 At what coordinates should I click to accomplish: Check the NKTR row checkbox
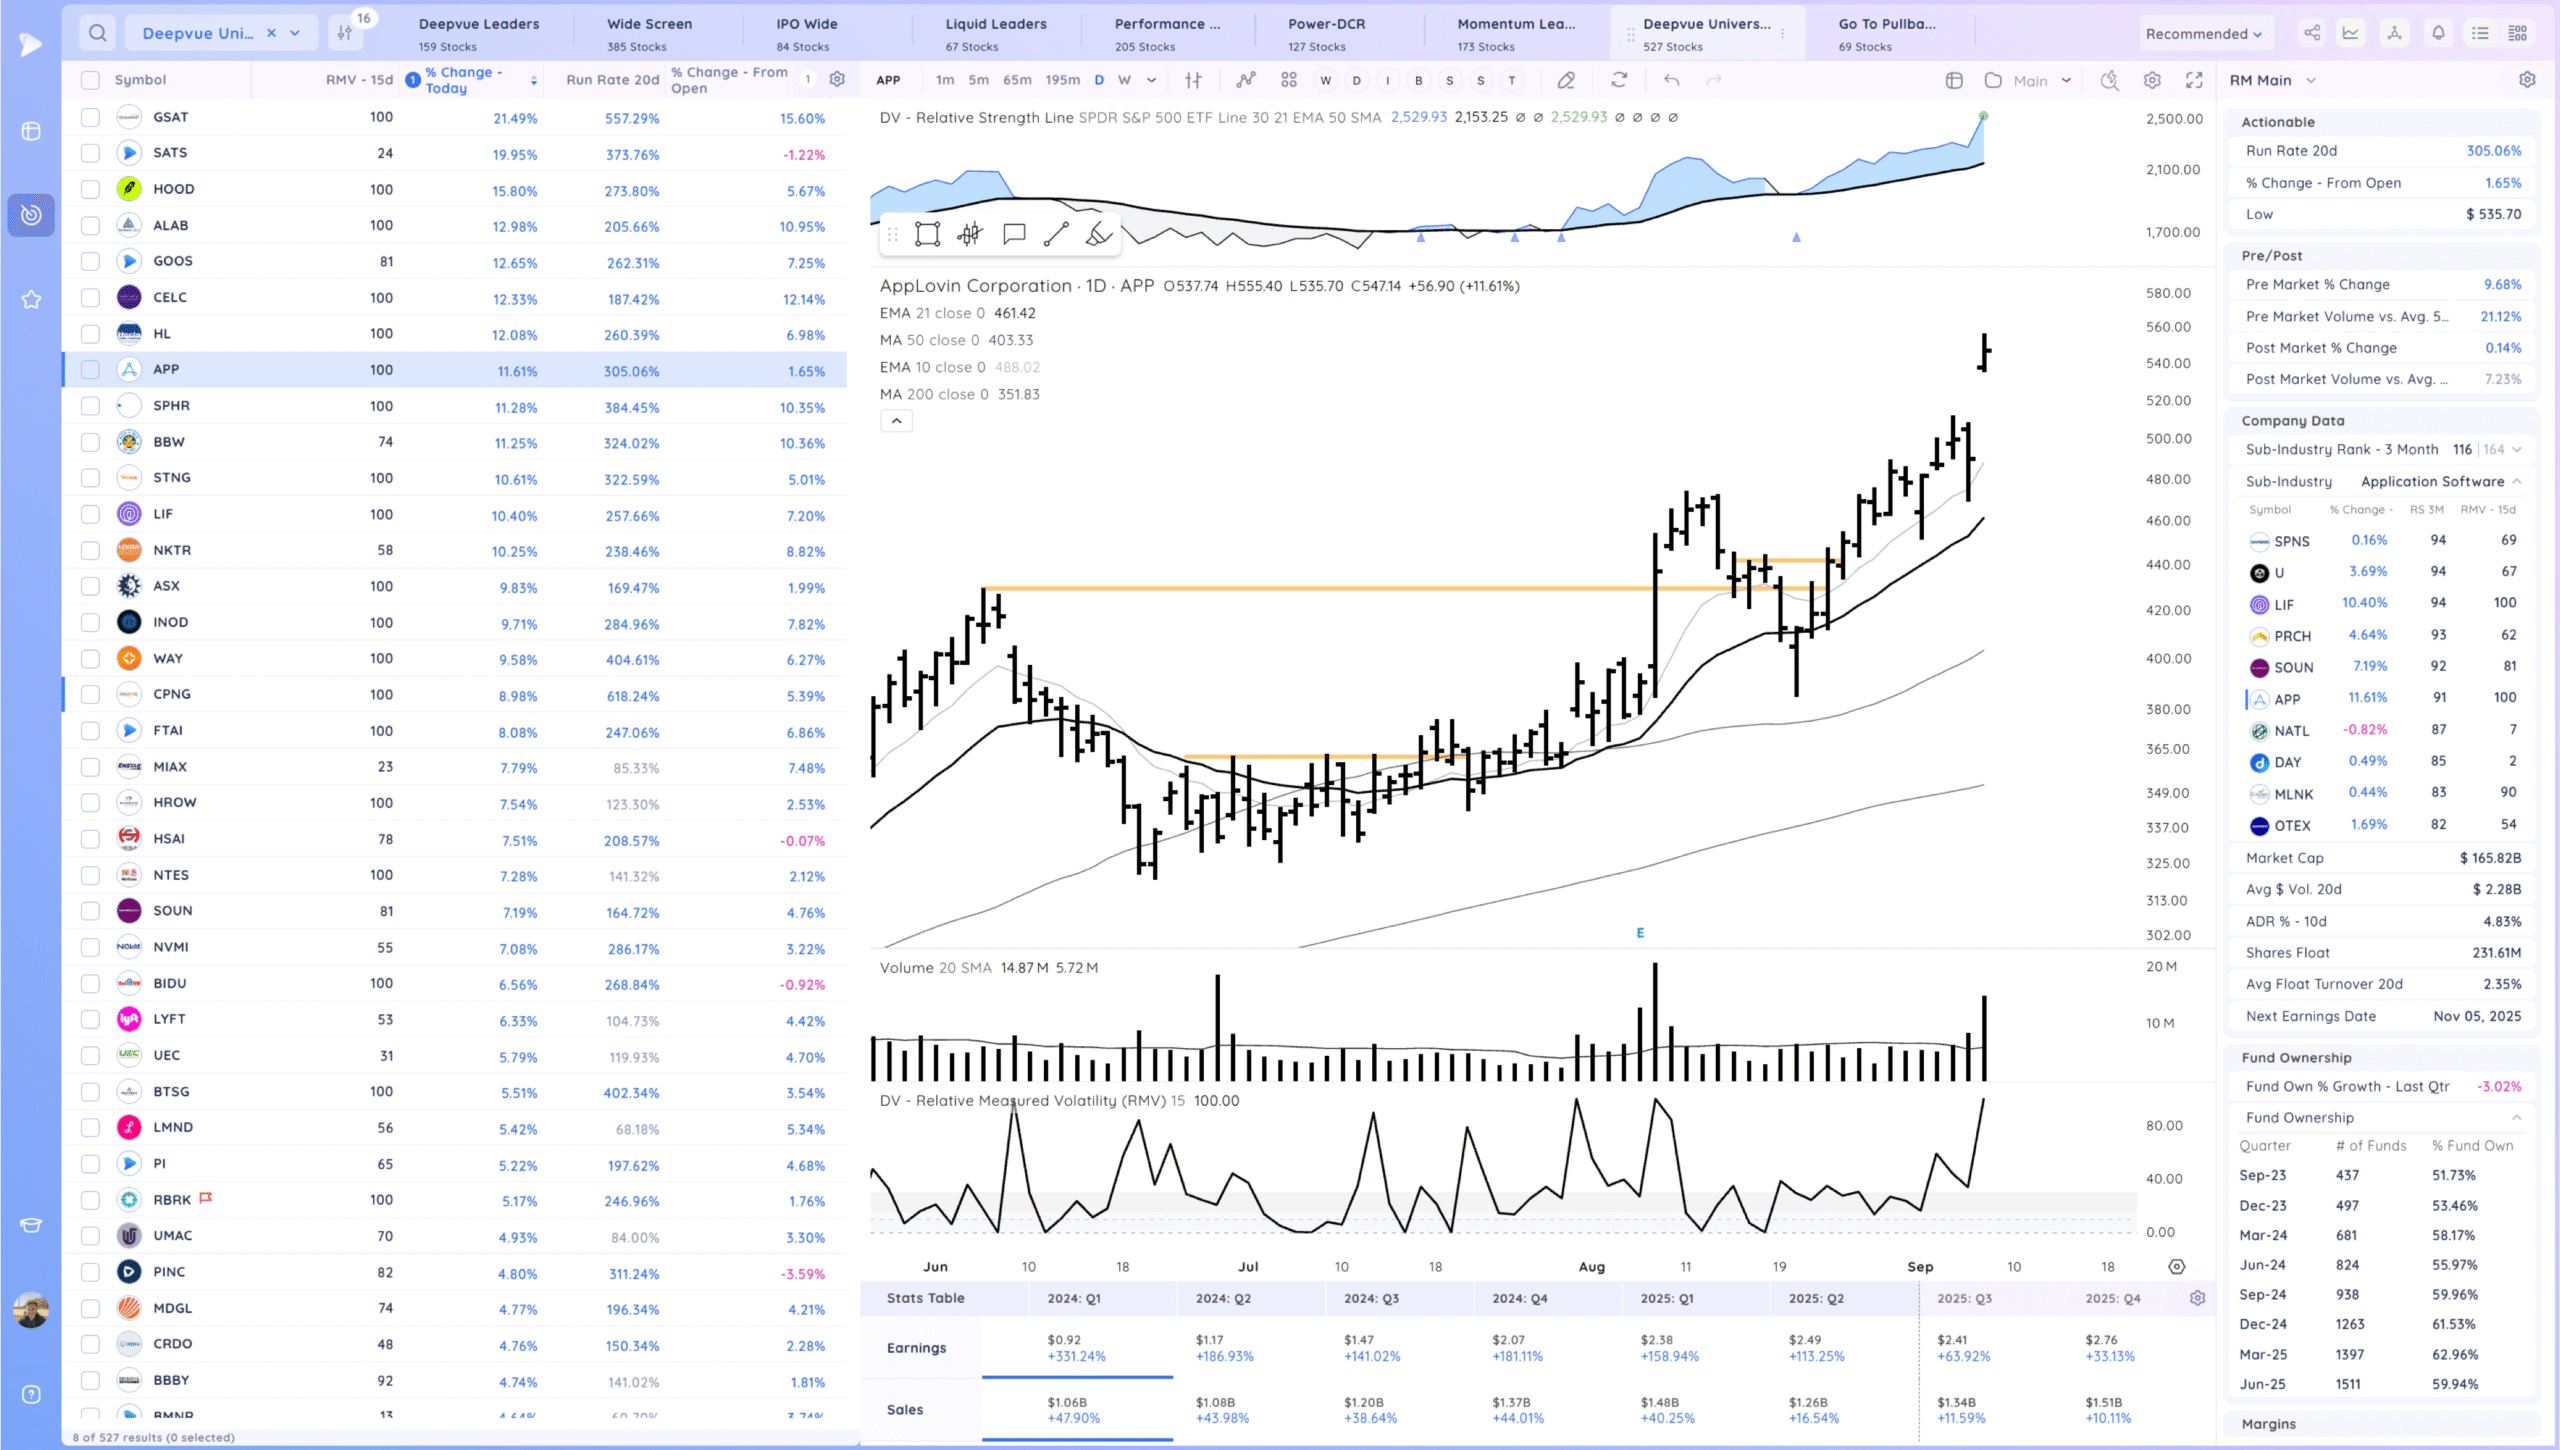click(90, 551)
